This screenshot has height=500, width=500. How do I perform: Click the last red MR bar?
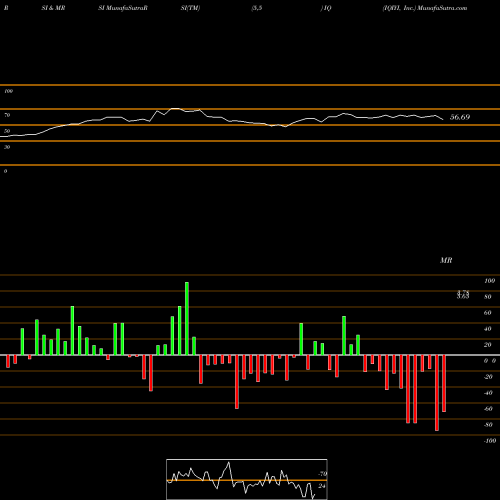tap(444, 383)
